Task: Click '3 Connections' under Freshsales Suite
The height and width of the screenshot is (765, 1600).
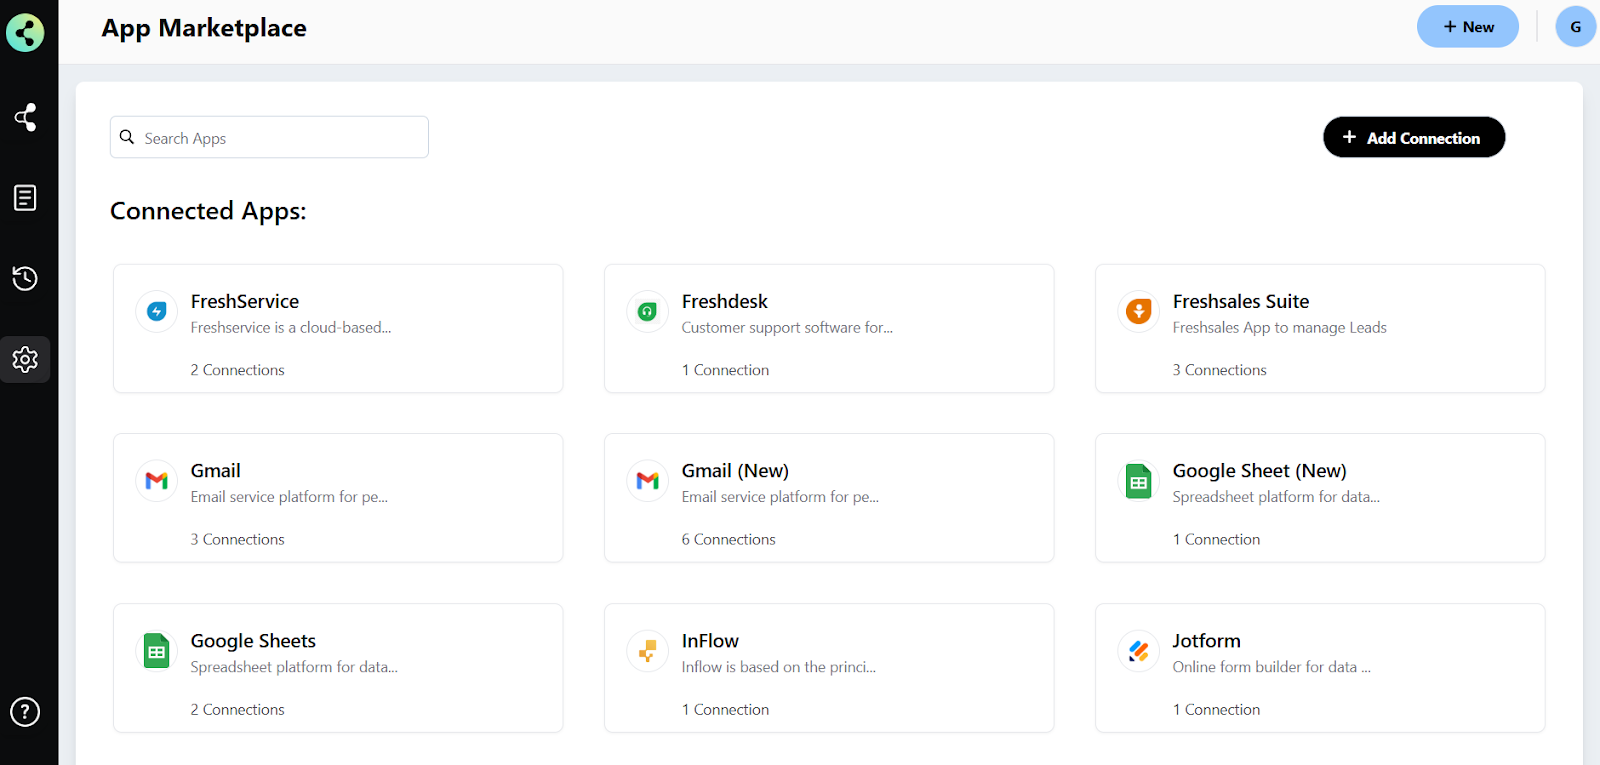Action: 1220,370
